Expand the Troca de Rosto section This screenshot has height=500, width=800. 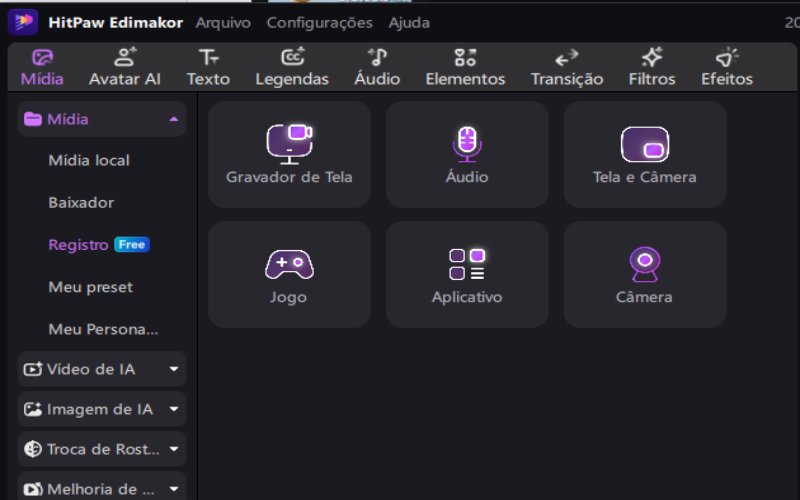(102, 449)
